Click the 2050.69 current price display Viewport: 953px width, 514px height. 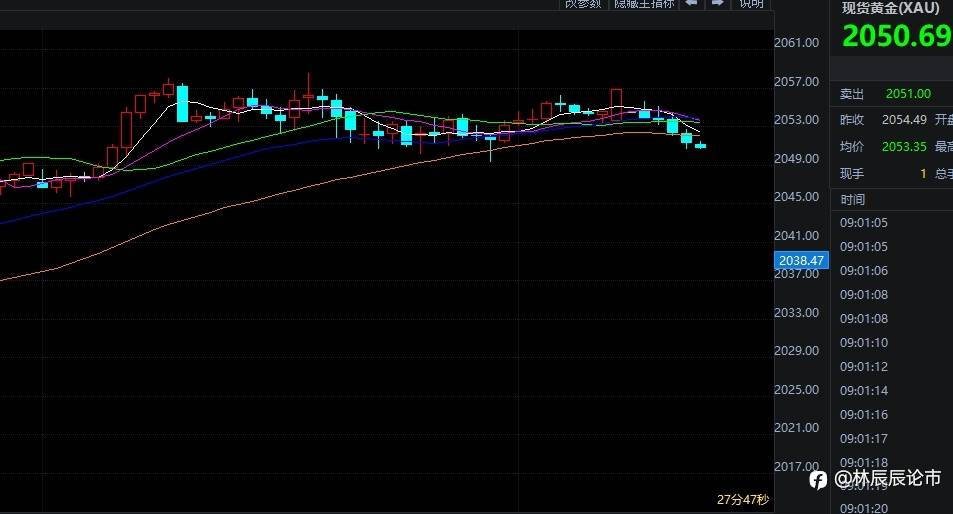pos(897,36)
